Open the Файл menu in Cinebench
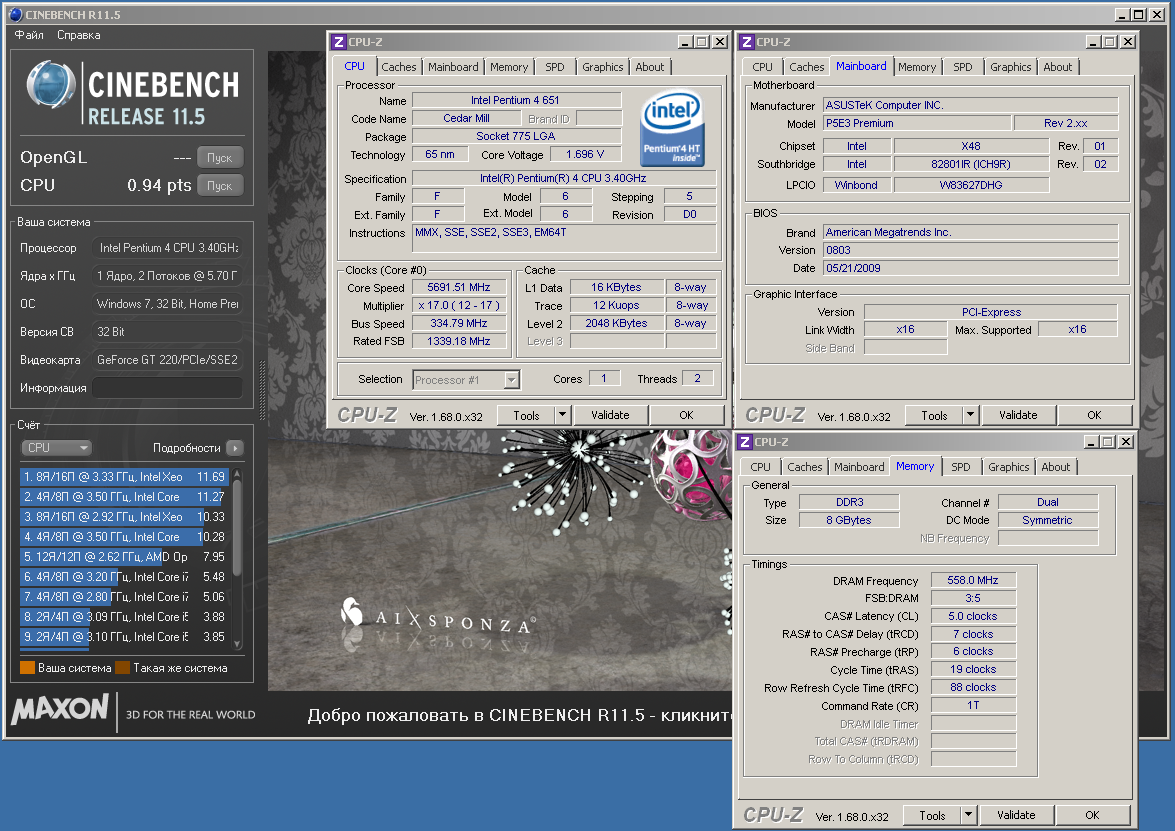Screen dimensions: 1175x831 tap(29, 35)
